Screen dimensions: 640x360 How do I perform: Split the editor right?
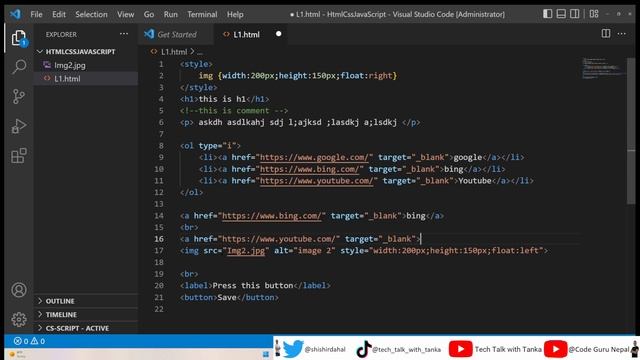pos(606,33)
